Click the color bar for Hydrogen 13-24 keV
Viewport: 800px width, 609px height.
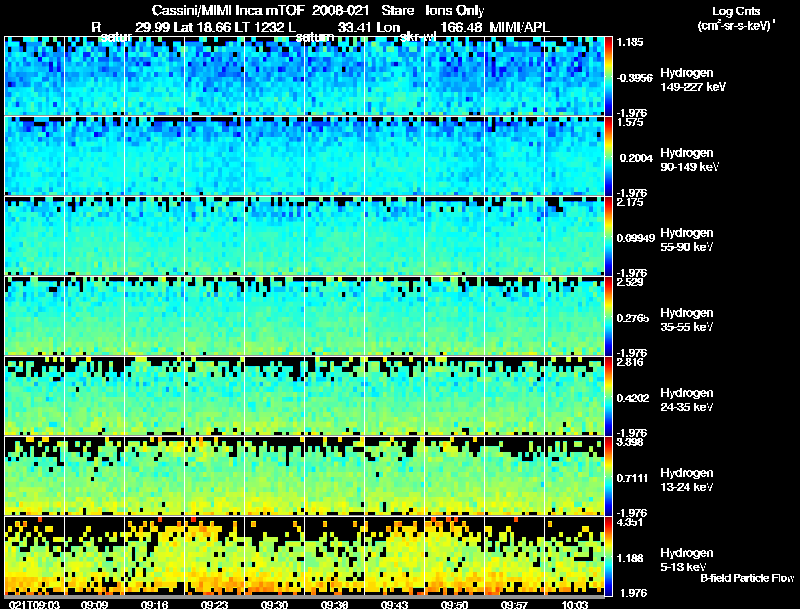pos(608,476)
